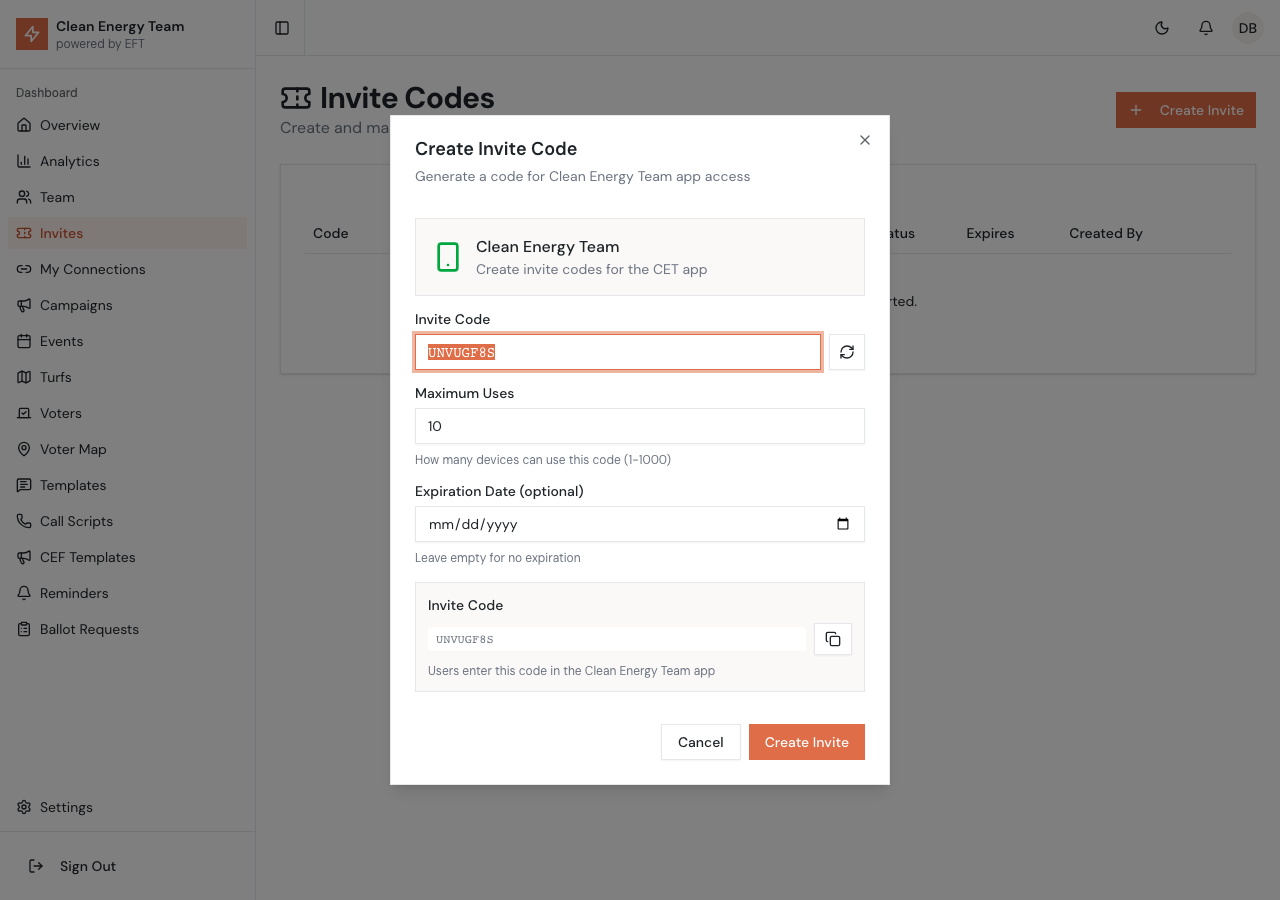1280x900 pixels.
Task: Click the Reminders bell icon in the sidebar
Action: 22,592
